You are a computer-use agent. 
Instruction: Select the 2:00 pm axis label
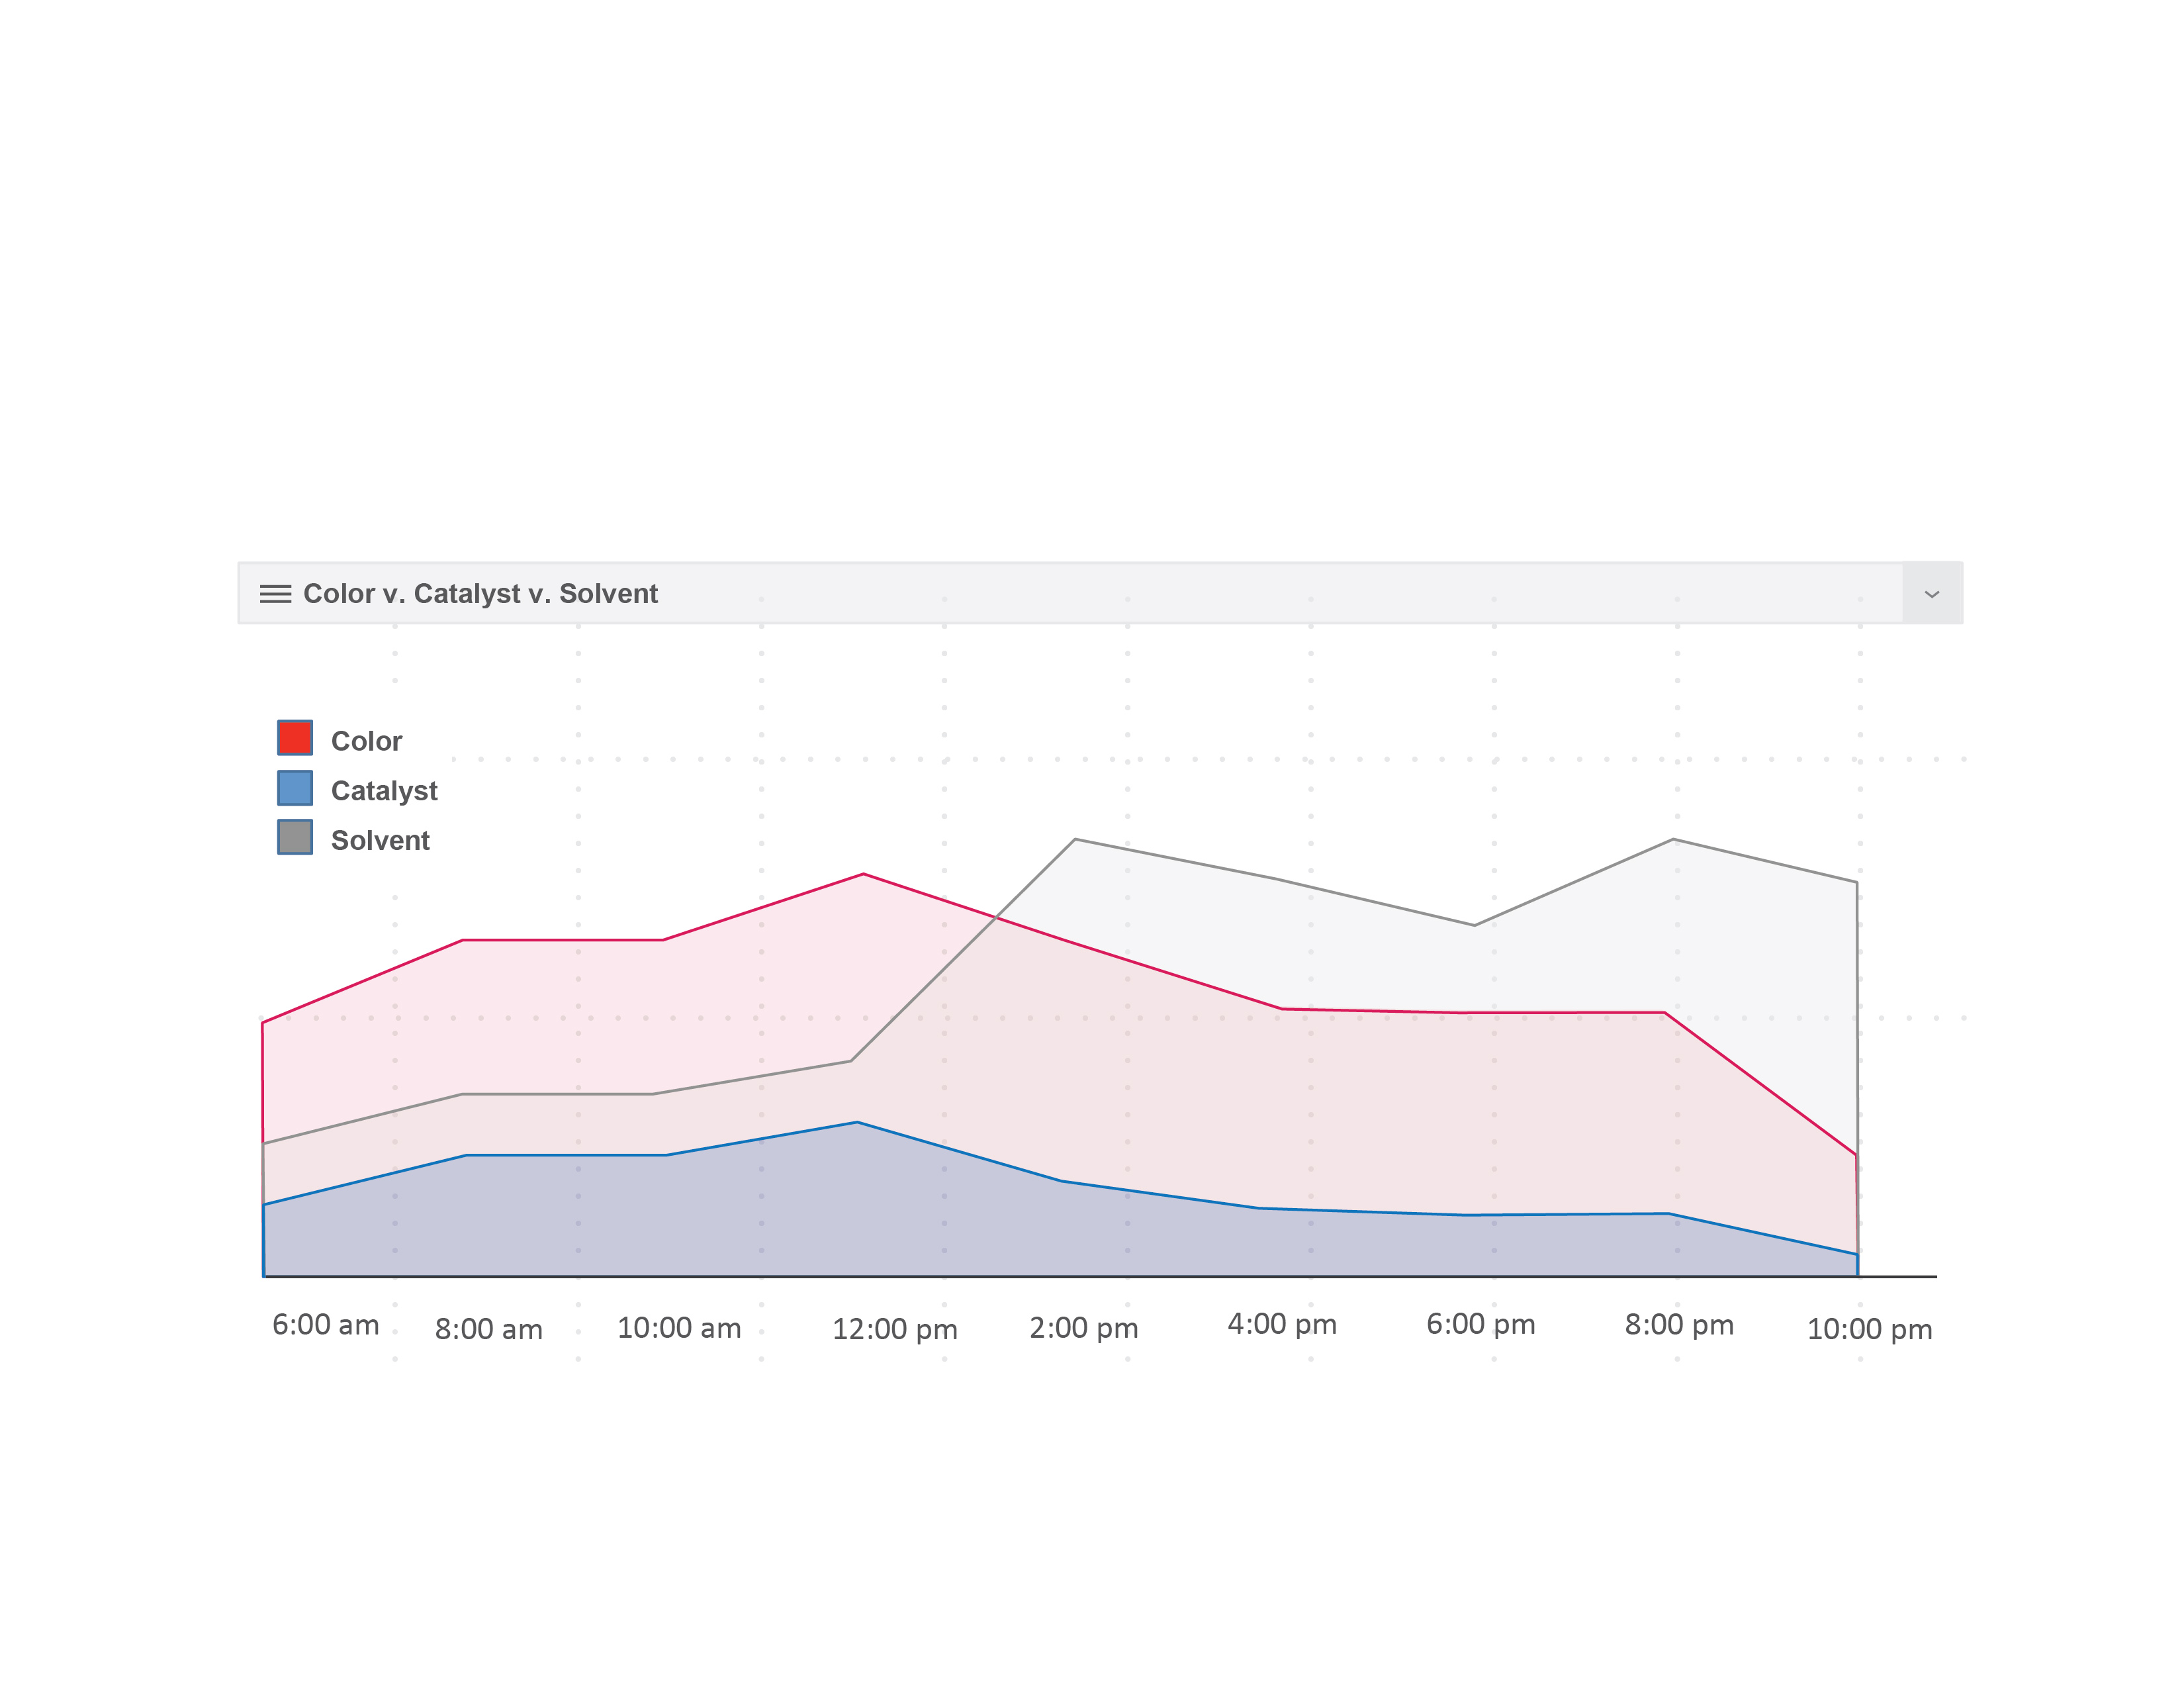click(x=1084, y=1328)
